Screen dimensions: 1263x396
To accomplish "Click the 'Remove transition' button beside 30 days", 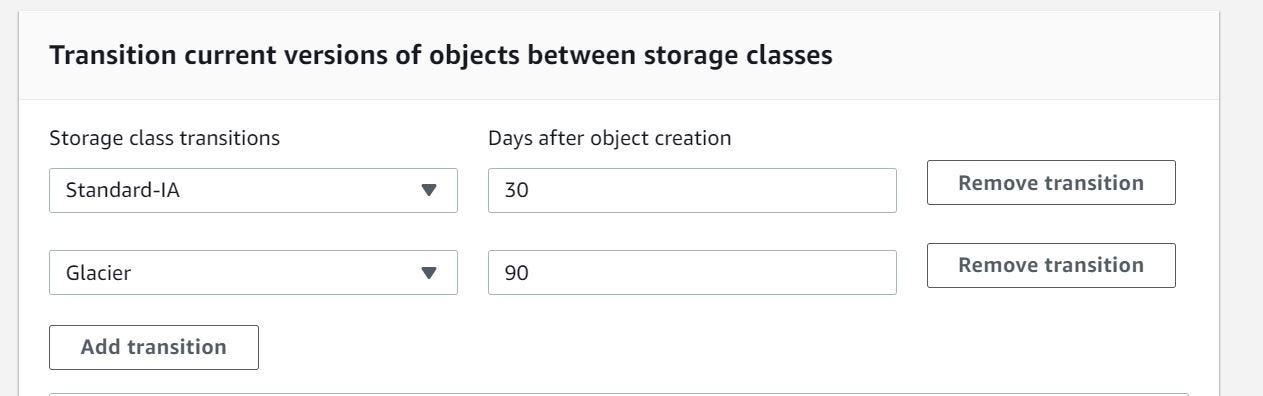I will [1051, 183].
